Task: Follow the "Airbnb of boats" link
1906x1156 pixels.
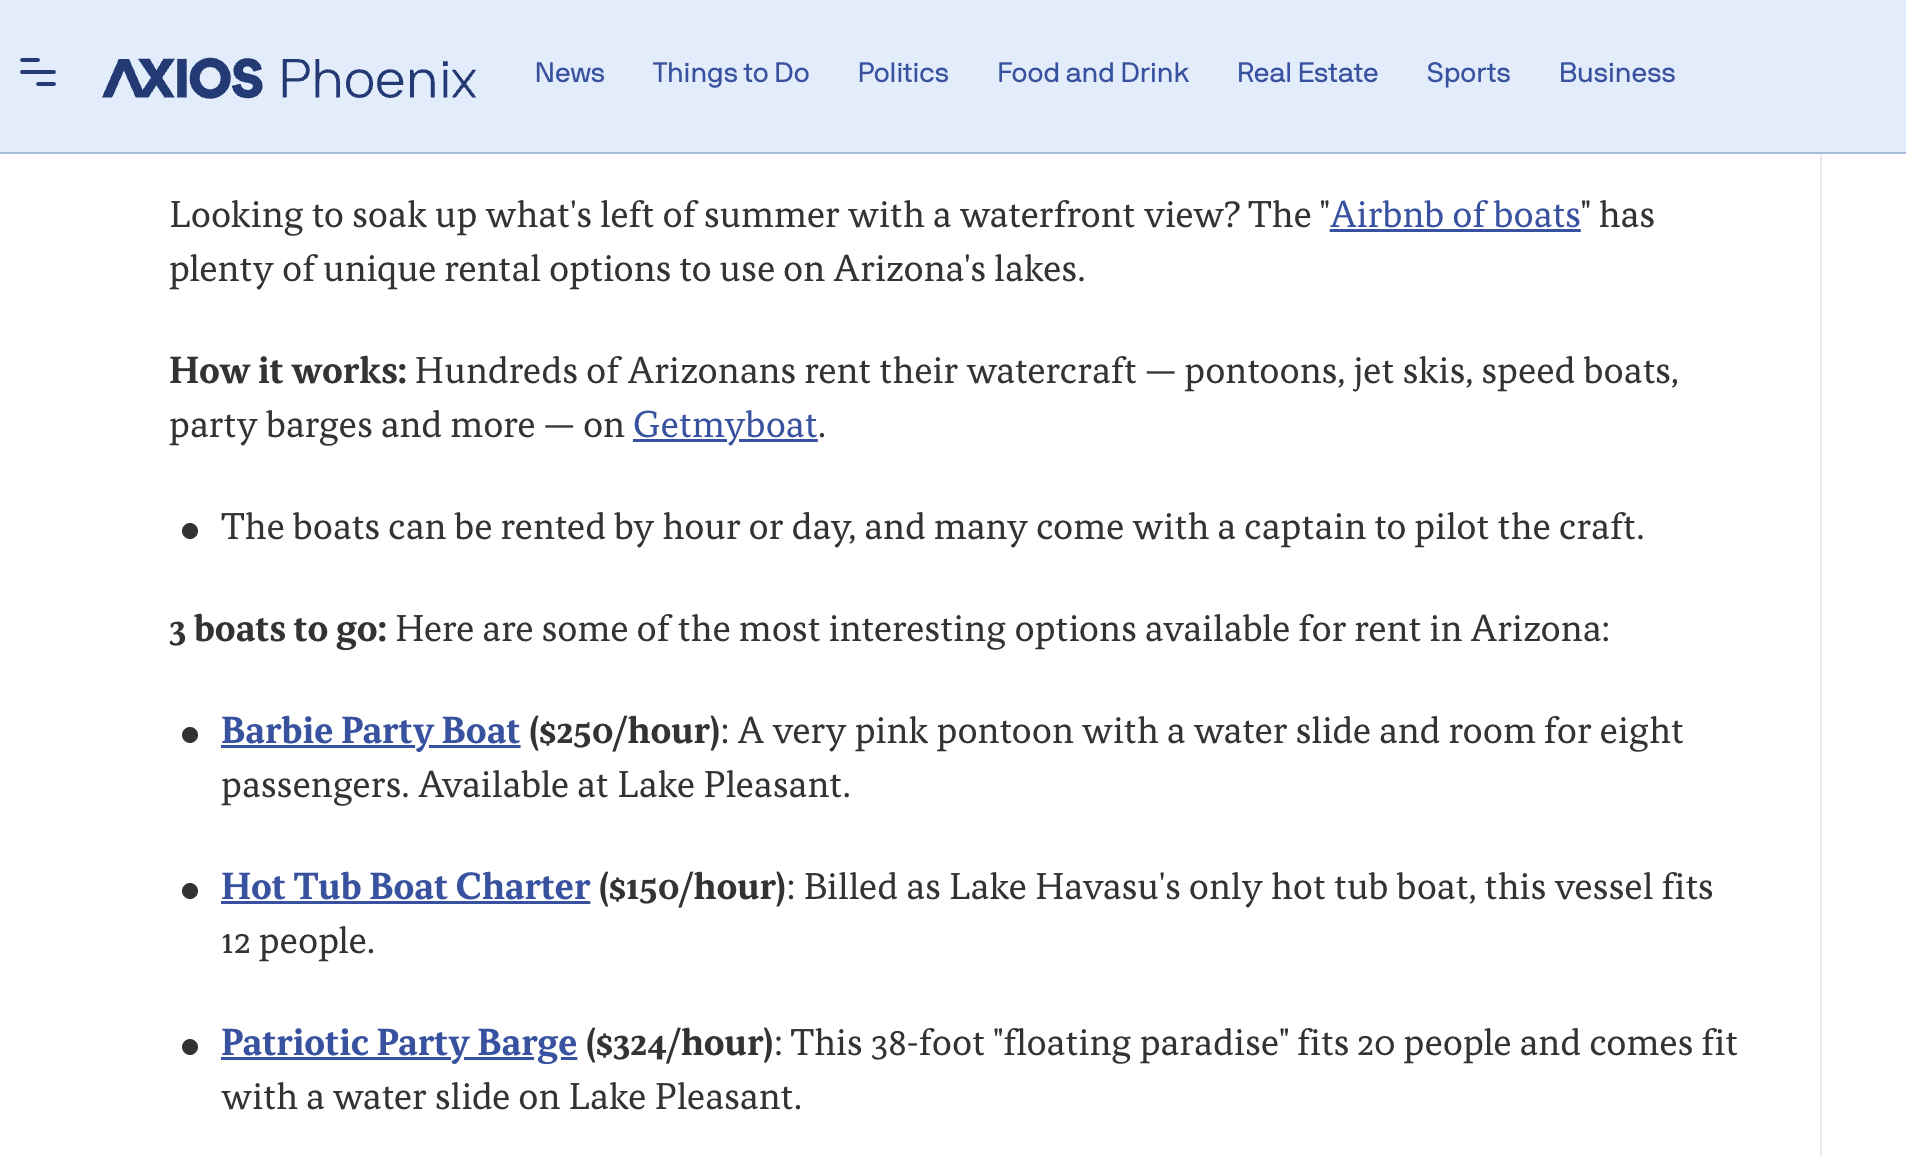Action: [1454, 215]
